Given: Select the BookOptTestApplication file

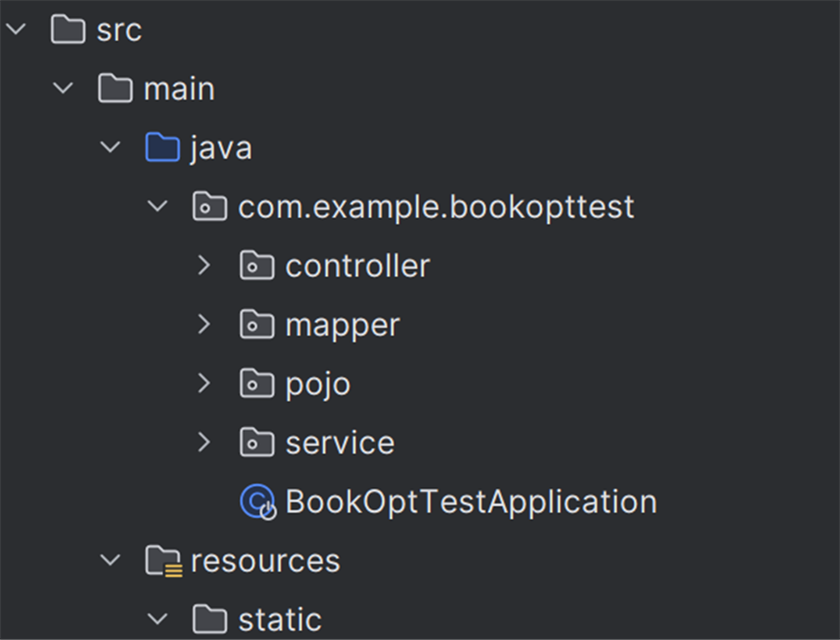Looking at the screenshot, I should click(471, 502).
